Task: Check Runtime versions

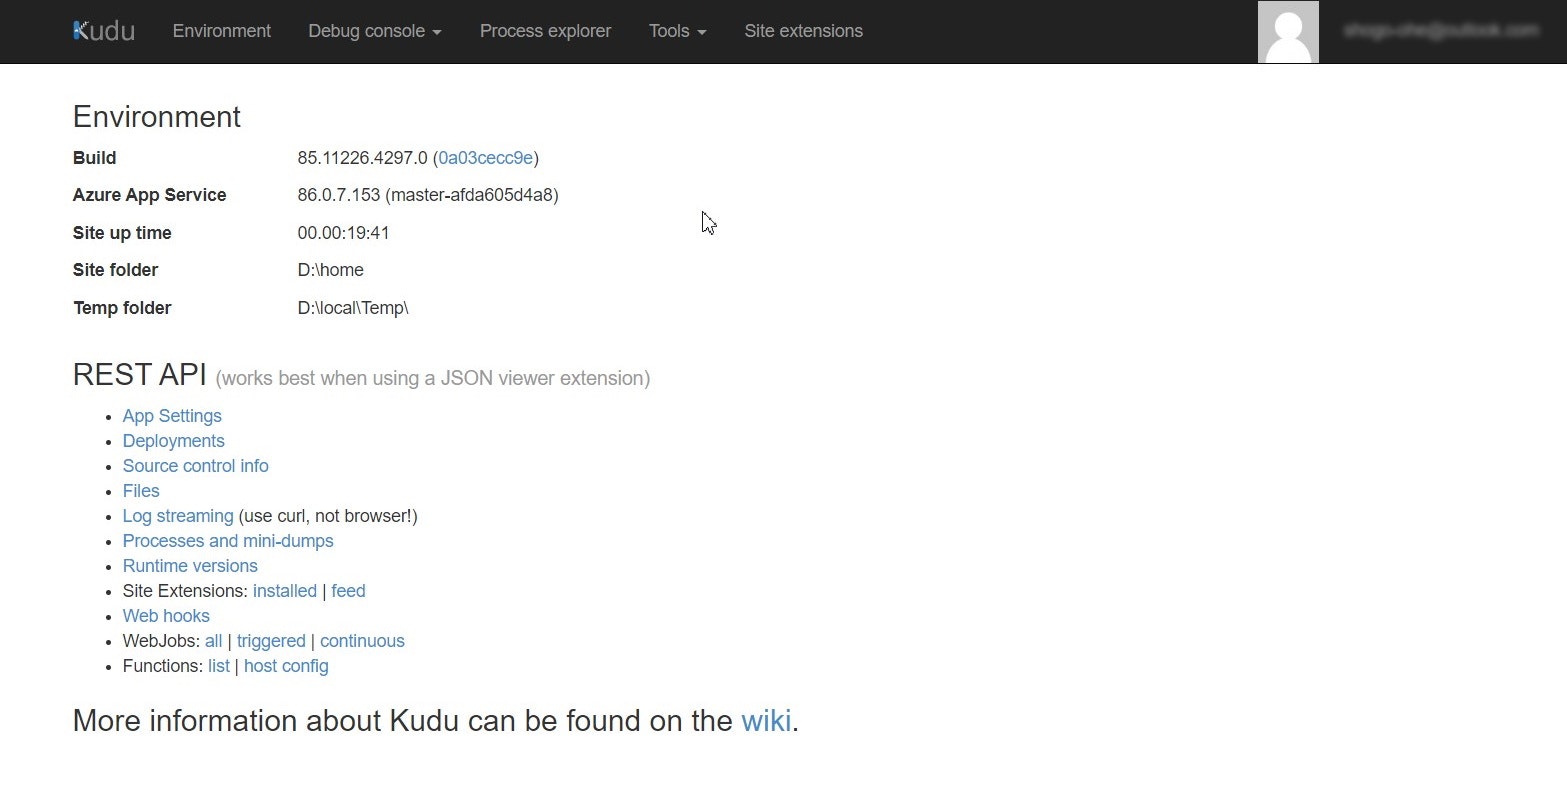Action: [190, 565]
